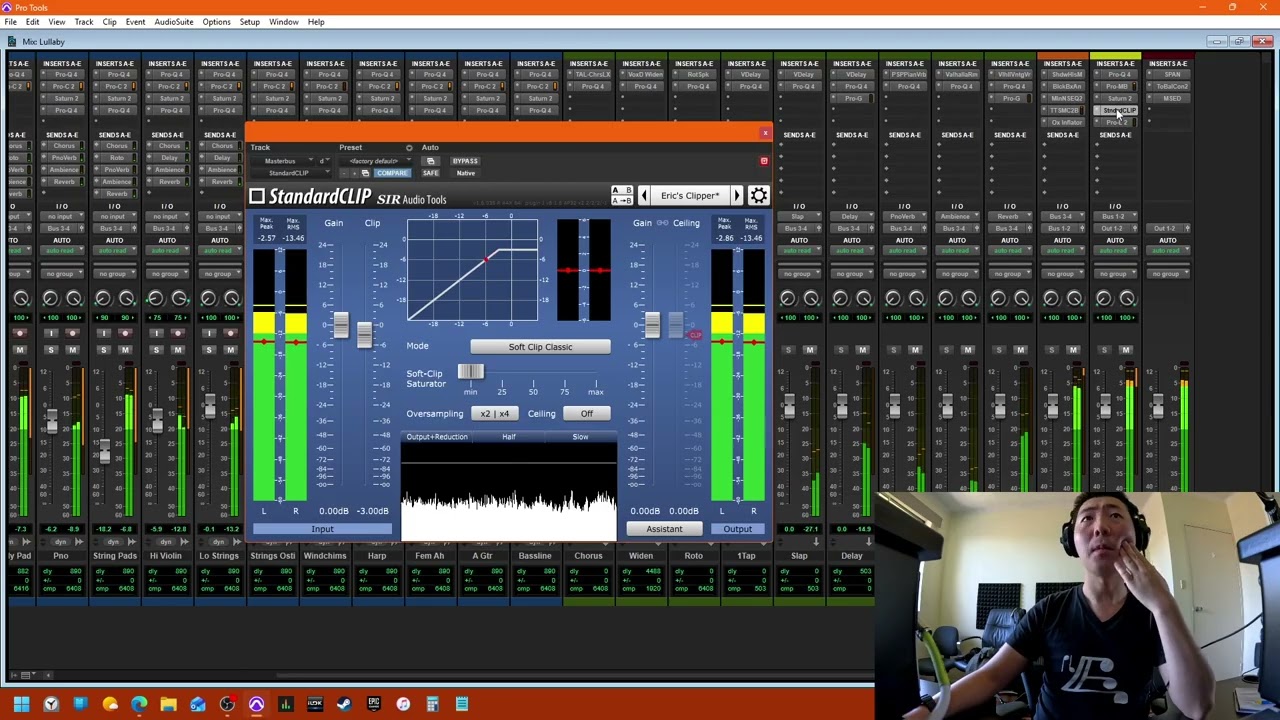
Task: Click the Native button in plug-in header
Action: [x=466, y=173]
